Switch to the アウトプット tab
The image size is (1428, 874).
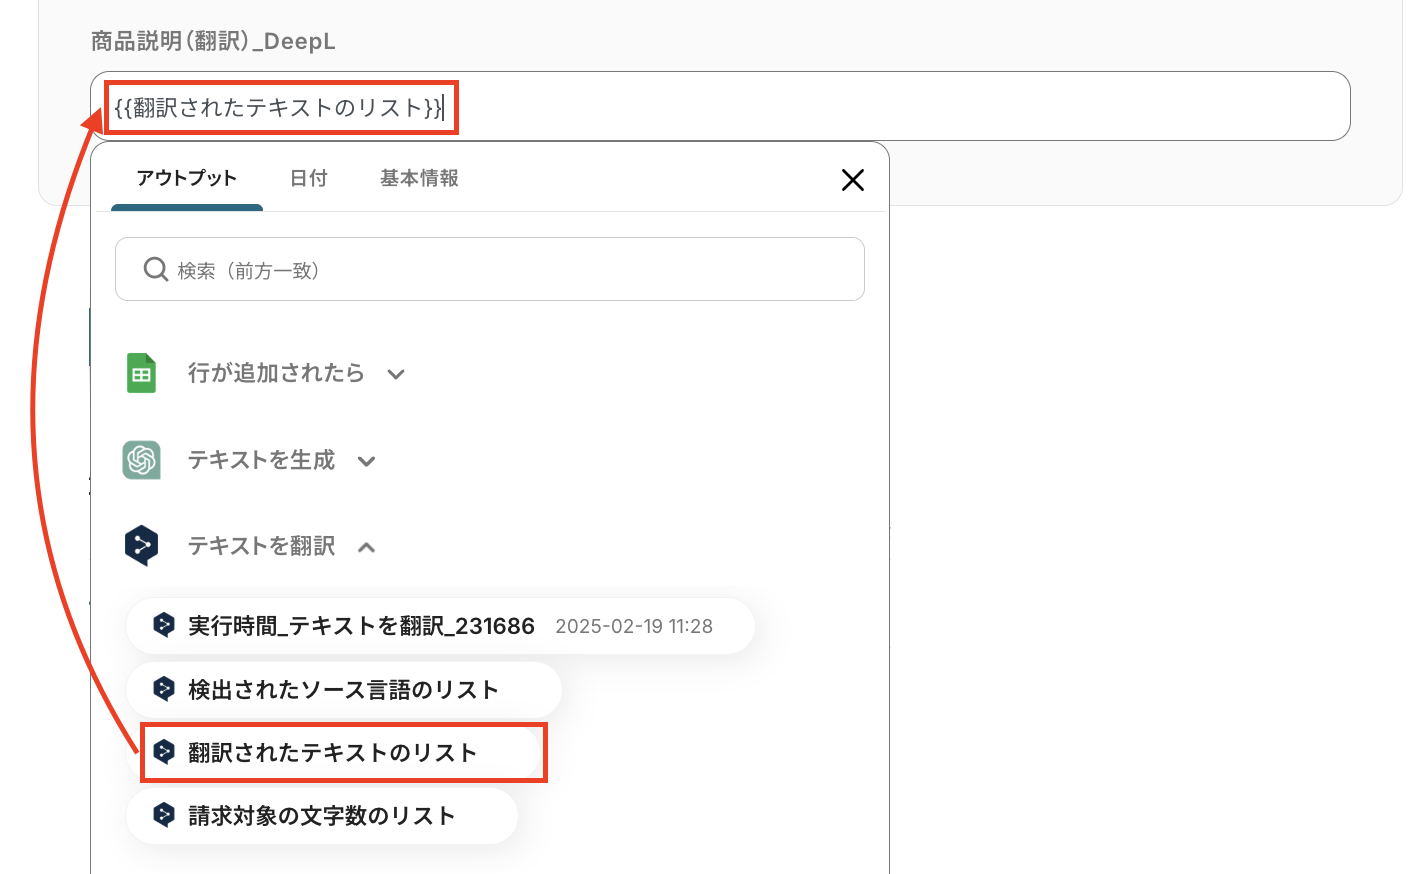pyautogui.click(x=187, y=178)
